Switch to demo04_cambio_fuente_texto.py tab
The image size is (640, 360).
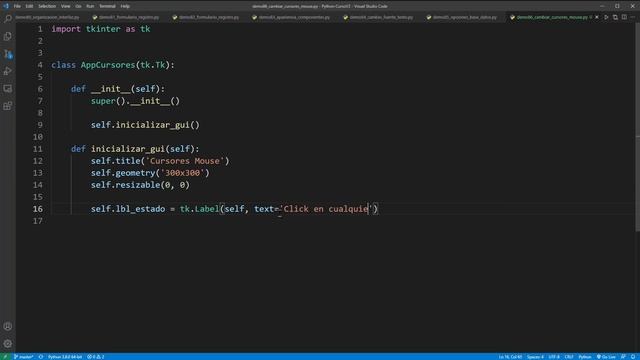click(379, 18)
